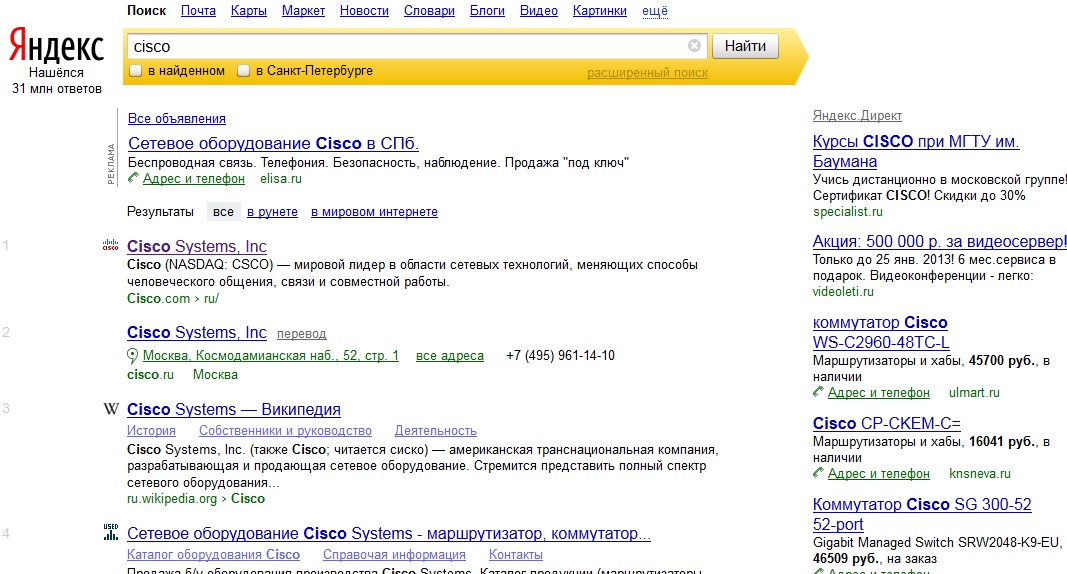
Task: Open ad 'Коммутатор Cisco SG 300-52 52-port'
Action: (x=922, y=514)
